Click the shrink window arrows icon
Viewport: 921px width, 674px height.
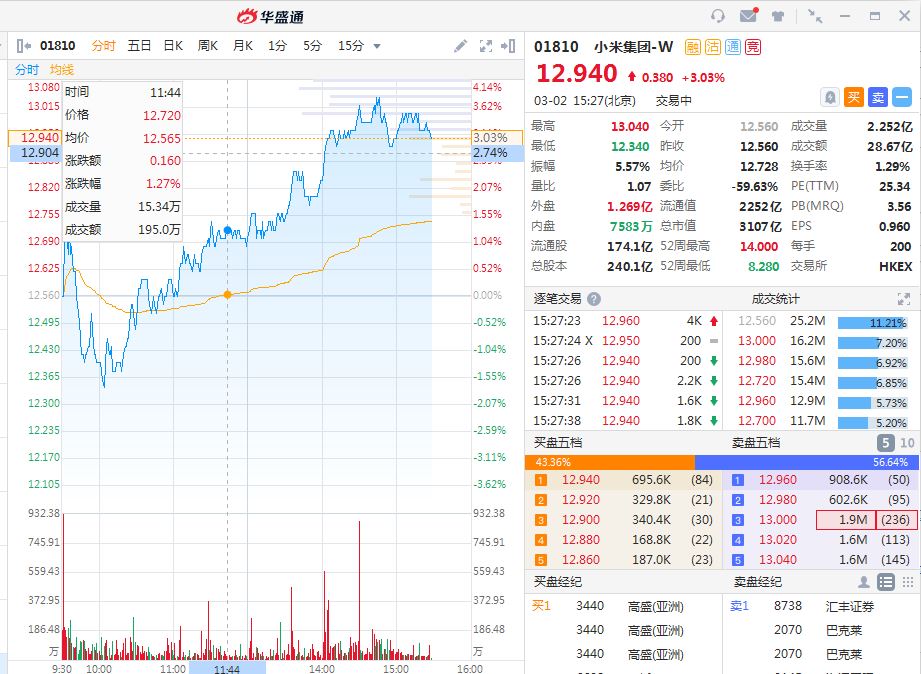click(x=815, y=16)
